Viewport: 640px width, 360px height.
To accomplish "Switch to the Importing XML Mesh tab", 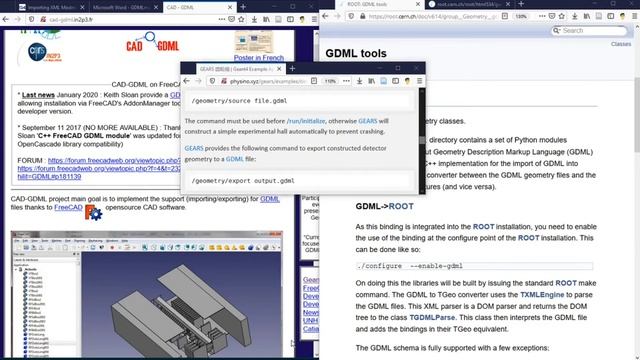I will click(51, 7).
